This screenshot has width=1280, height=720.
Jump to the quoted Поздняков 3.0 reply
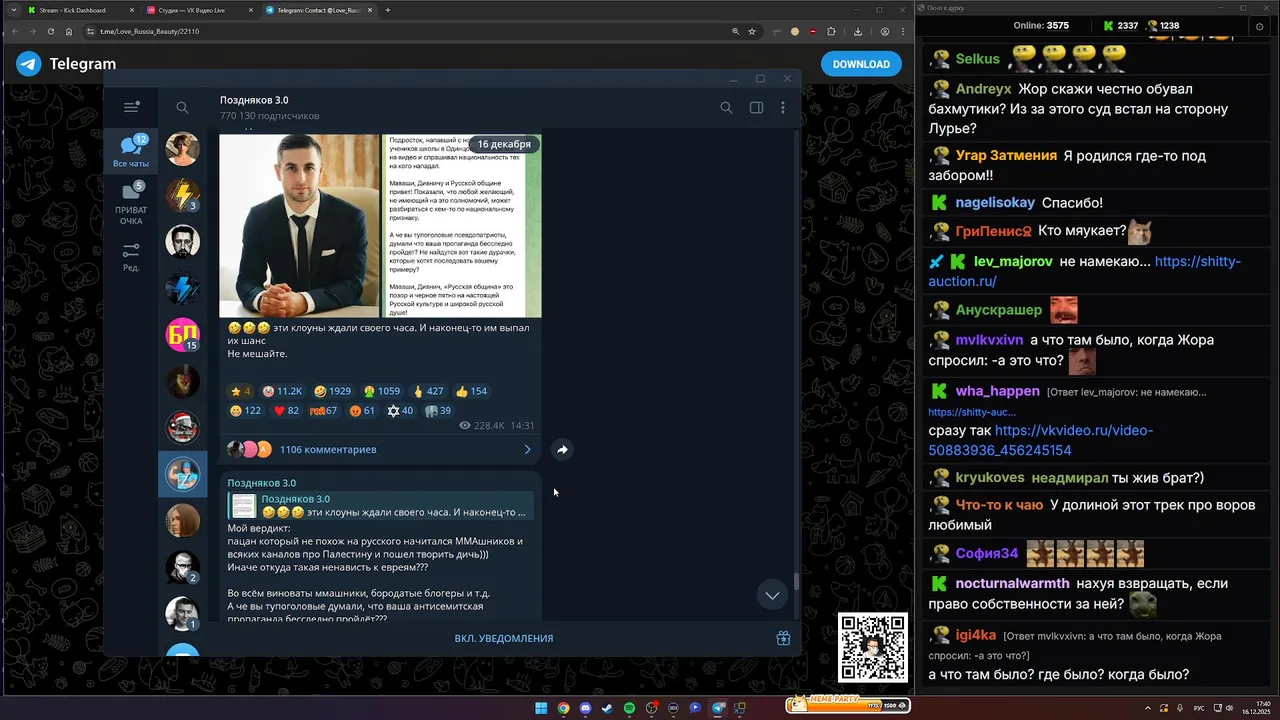click(x=380, y=506)
